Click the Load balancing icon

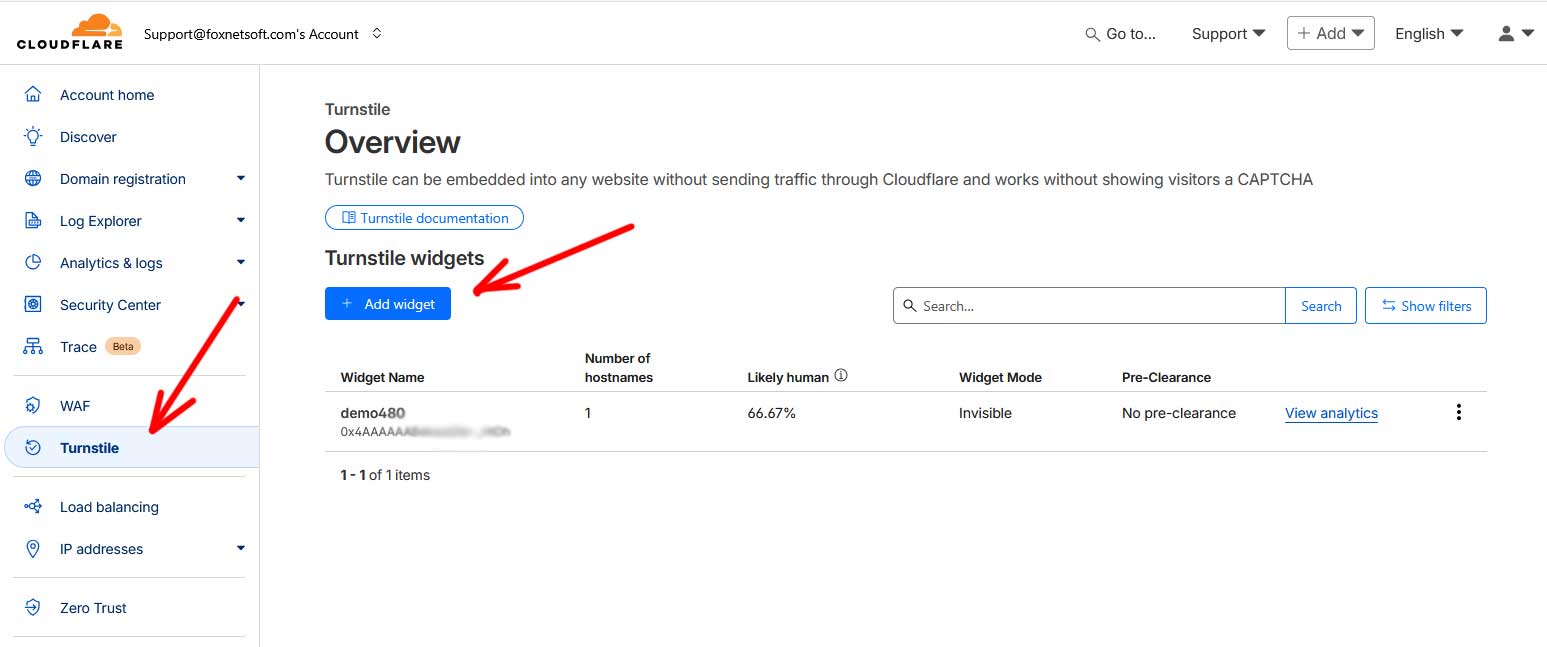point(33,507)
